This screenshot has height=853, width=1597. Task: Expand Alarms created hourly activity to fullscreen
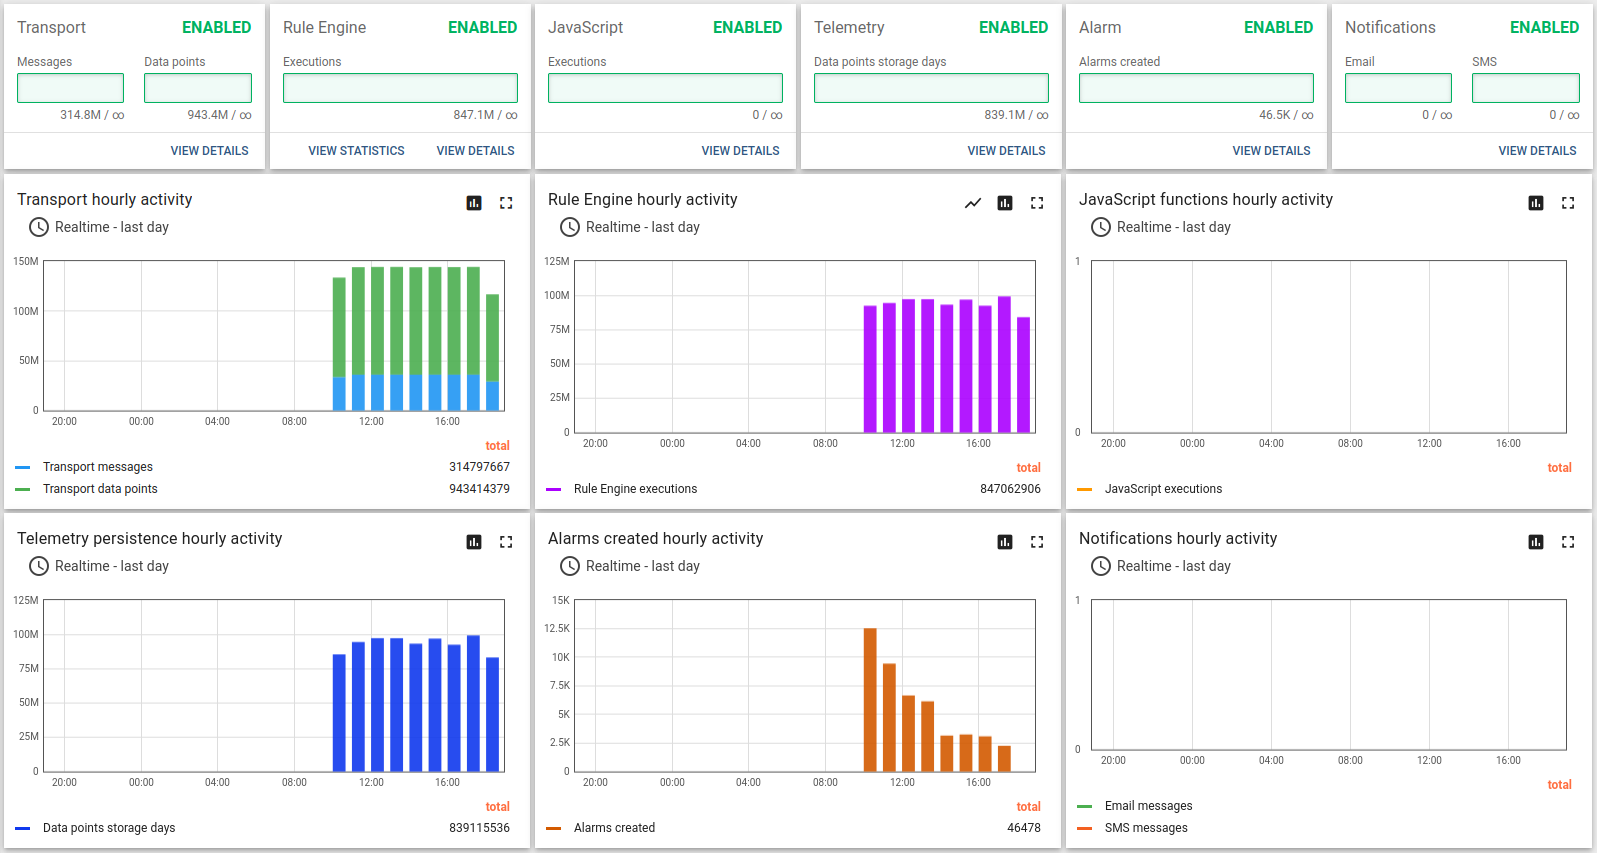click(1037, 542)
